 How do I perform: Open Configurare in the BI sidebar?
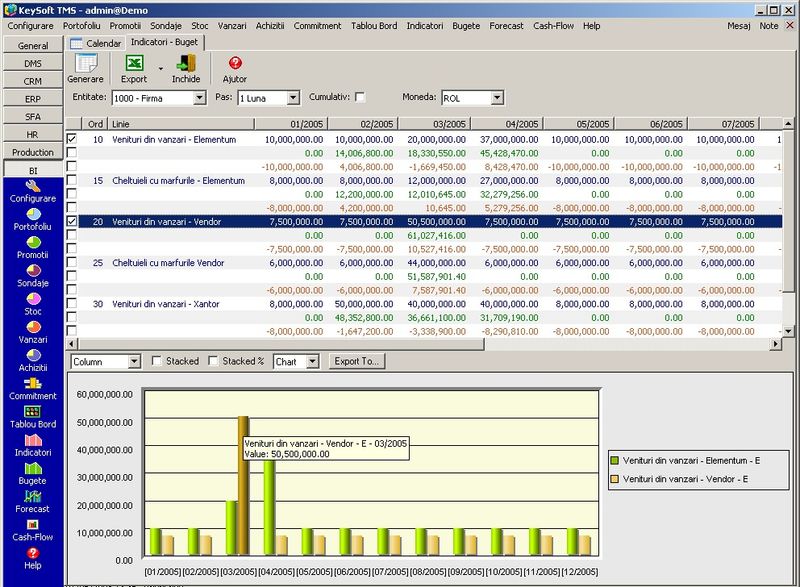click(33, 192)
